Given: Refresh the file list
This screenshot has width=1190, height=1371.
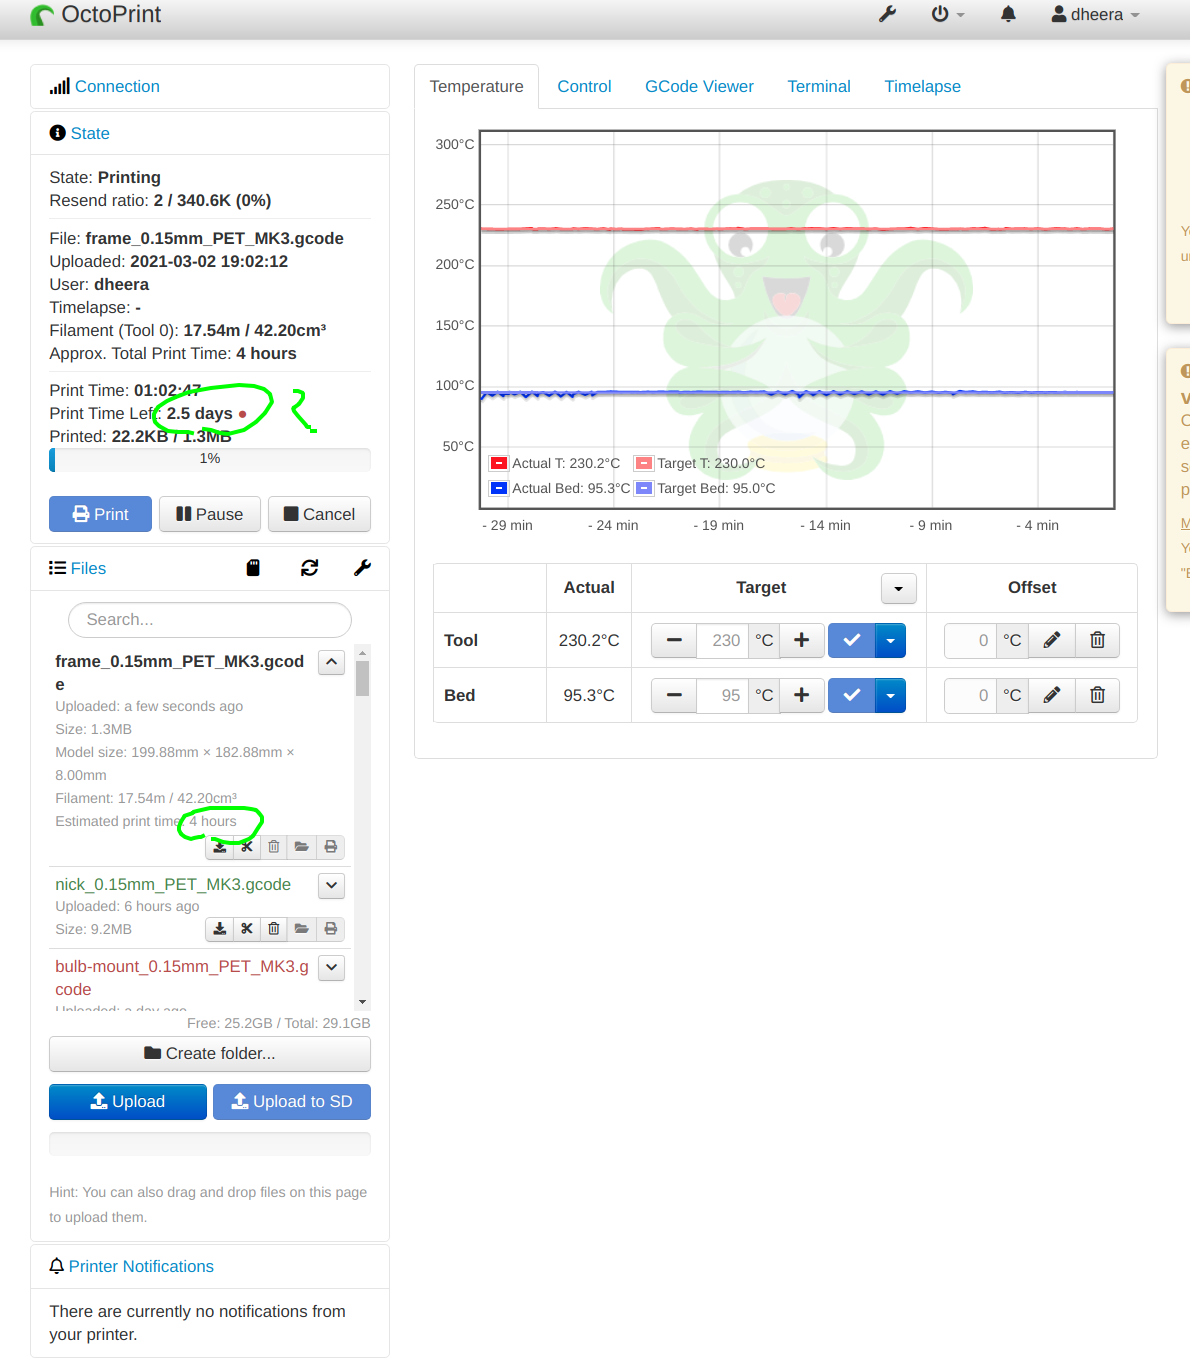Looking at the screenshot, I should click(x=309, y=567).
